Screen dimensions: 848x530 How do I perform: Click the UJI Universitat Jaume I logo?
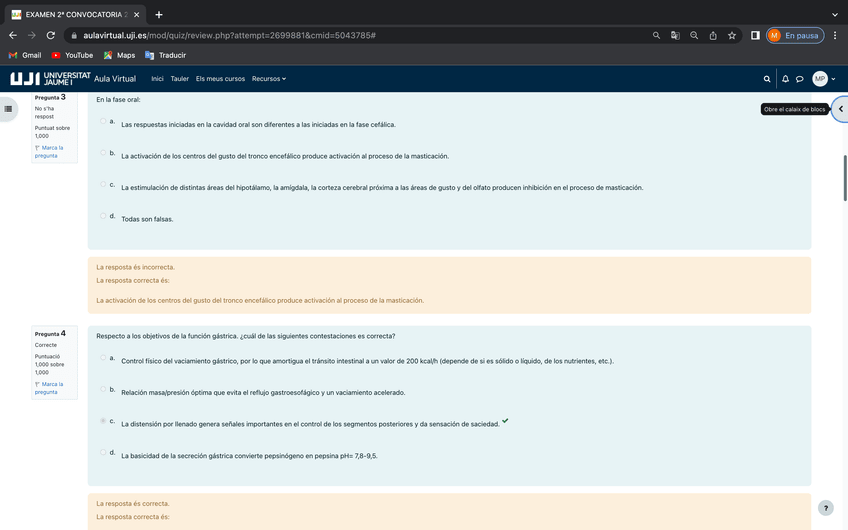(50, 78)
